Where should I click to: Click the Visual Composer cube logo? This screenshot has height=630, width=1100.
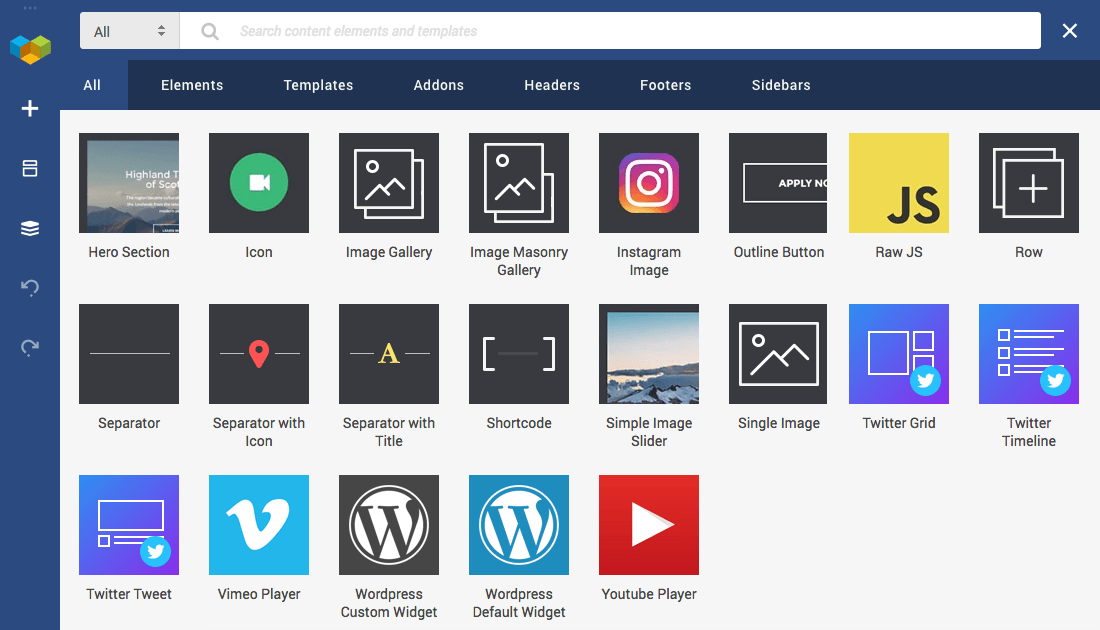(x=30, y=49)
